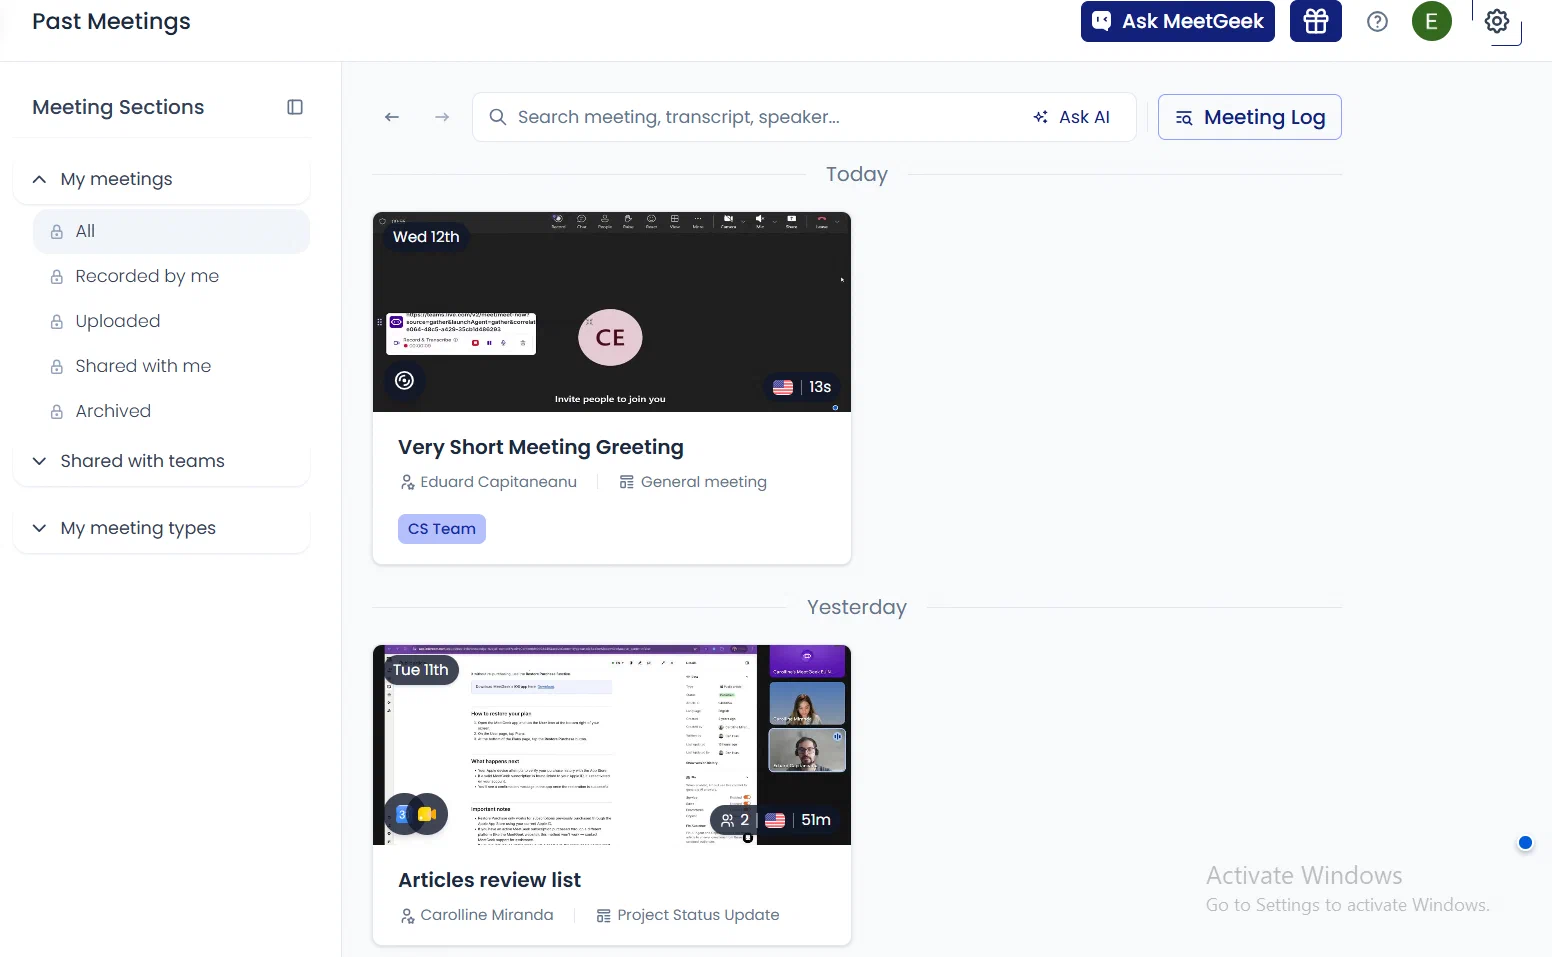This screenshot has height=957, width=1552.
Task: Click the Project Status Update type label
Action: [698, 915]
